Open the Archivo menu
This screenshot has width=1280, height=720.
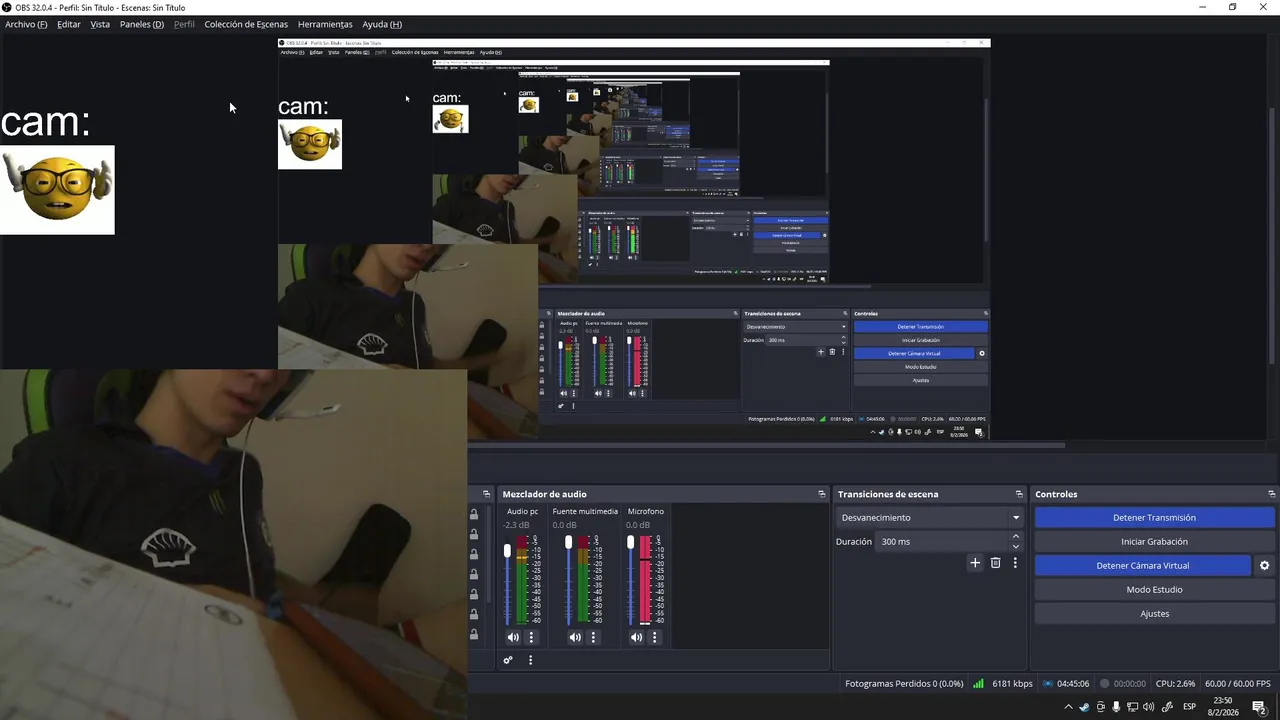pos(26,24)
